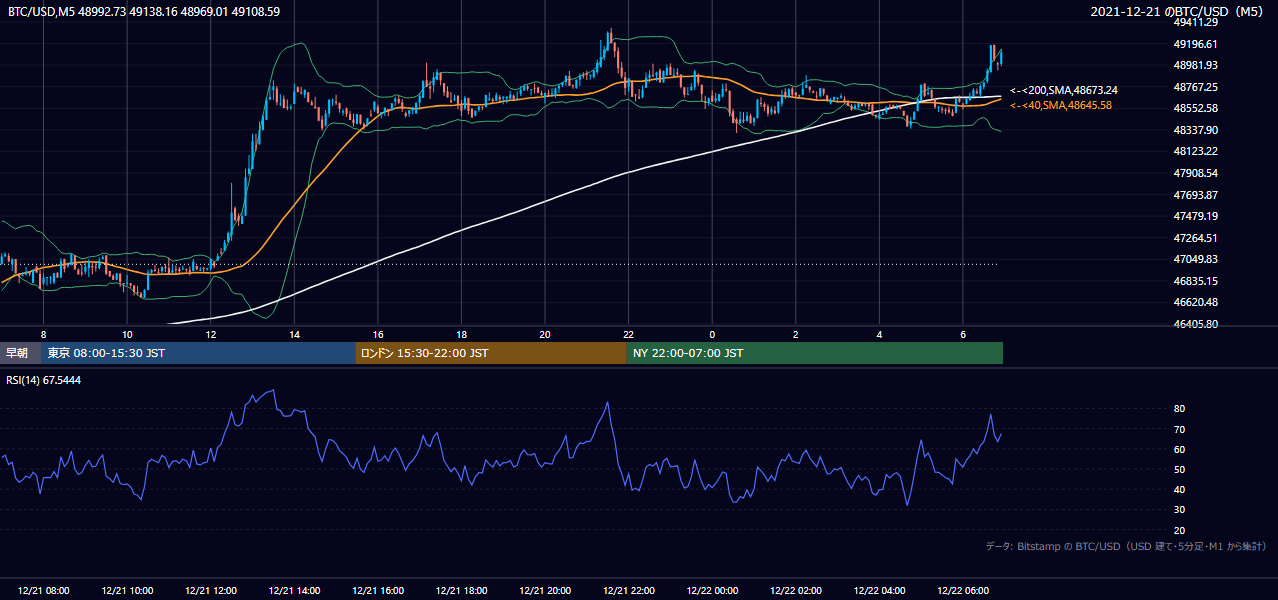Click the 早朝 session block
Viewport: 1278px width, 600px height.
(x=20, y=353)
